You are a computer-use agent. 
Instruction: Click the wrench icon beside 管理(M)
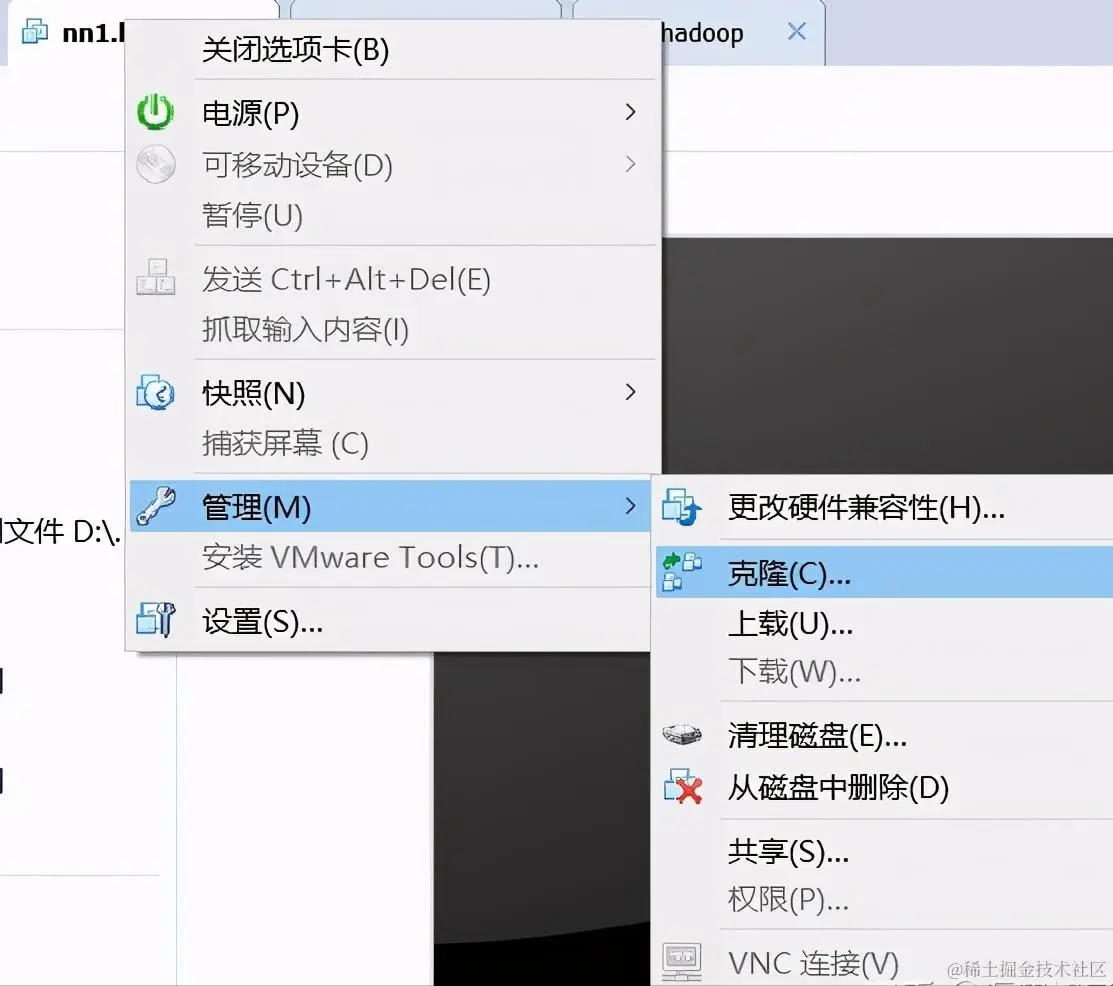pyautogui.click(x=155, y=505)
